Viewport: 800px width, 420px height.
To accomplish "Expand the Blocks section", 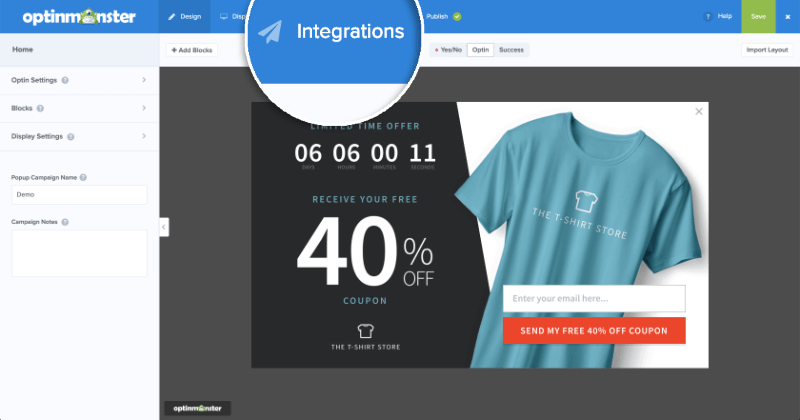I will click(x=143, y=107).
